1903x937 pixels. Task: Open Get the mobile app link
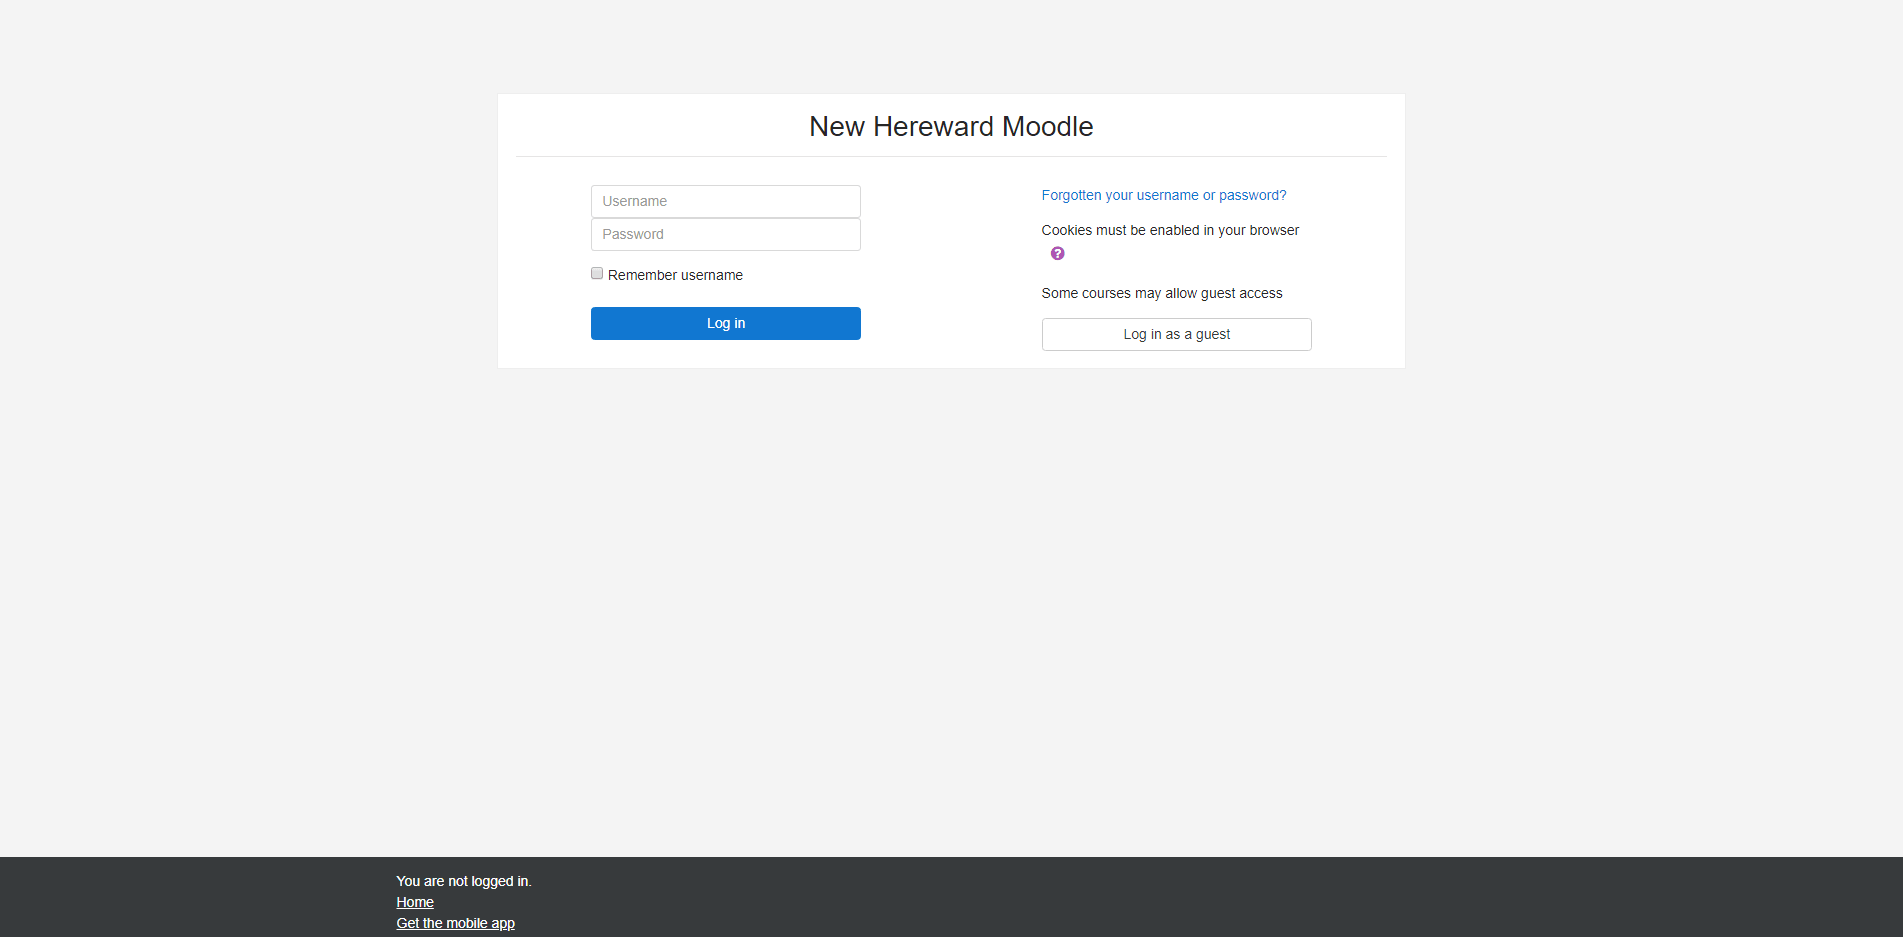pyautogui.click(x=455, y=923)
